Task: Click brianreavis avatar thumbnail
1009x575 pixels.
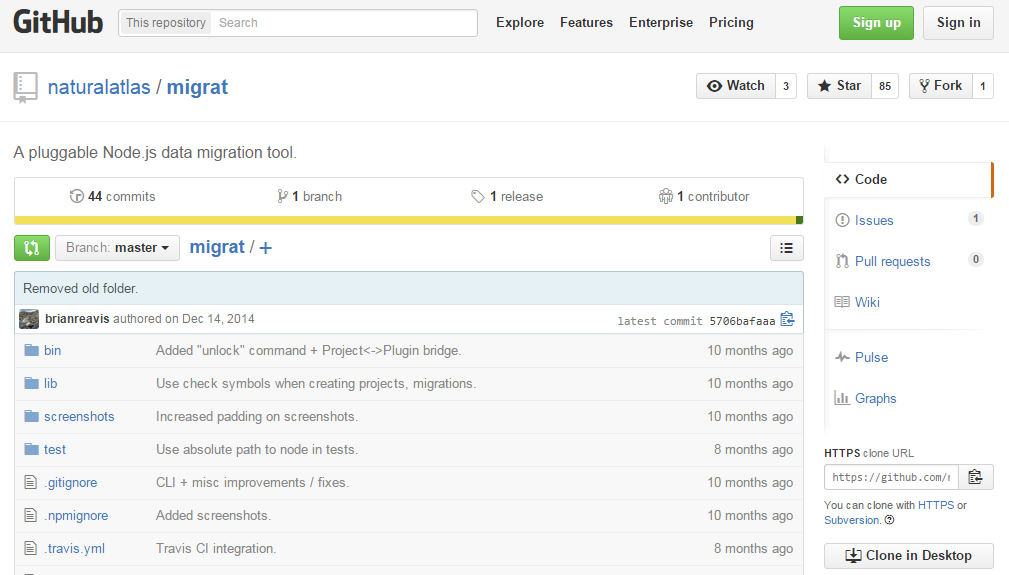Action: (x=29, y=319)
